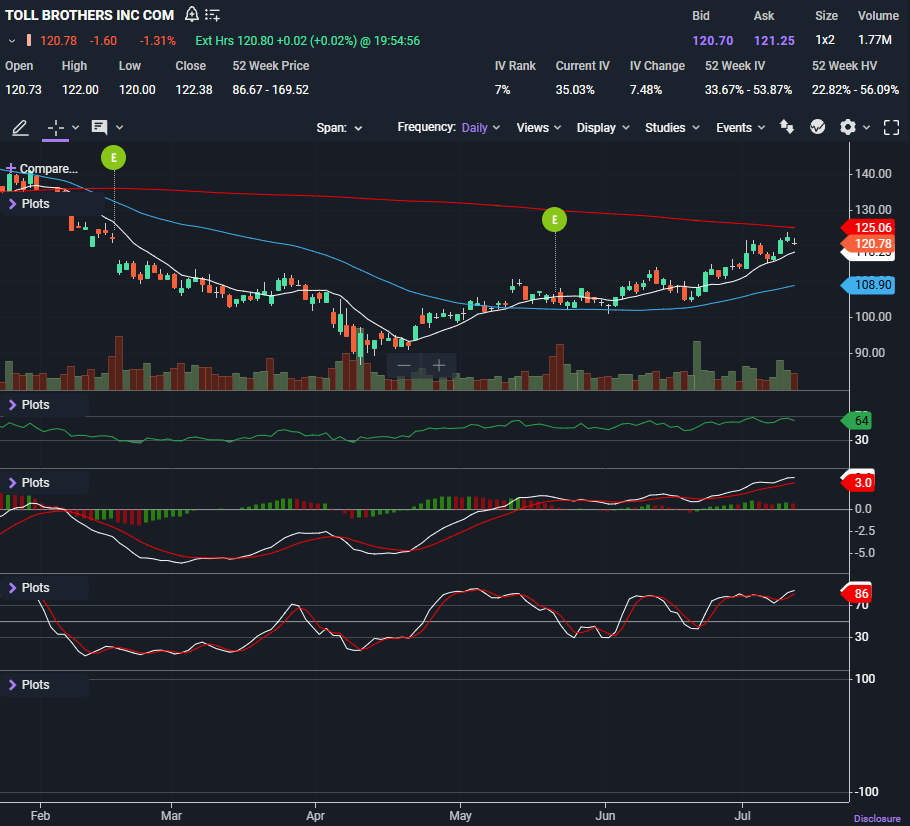Viewport: 910px width, 826px height.
Task: Set a price alert with the bell icon
Action: (192, 15)
